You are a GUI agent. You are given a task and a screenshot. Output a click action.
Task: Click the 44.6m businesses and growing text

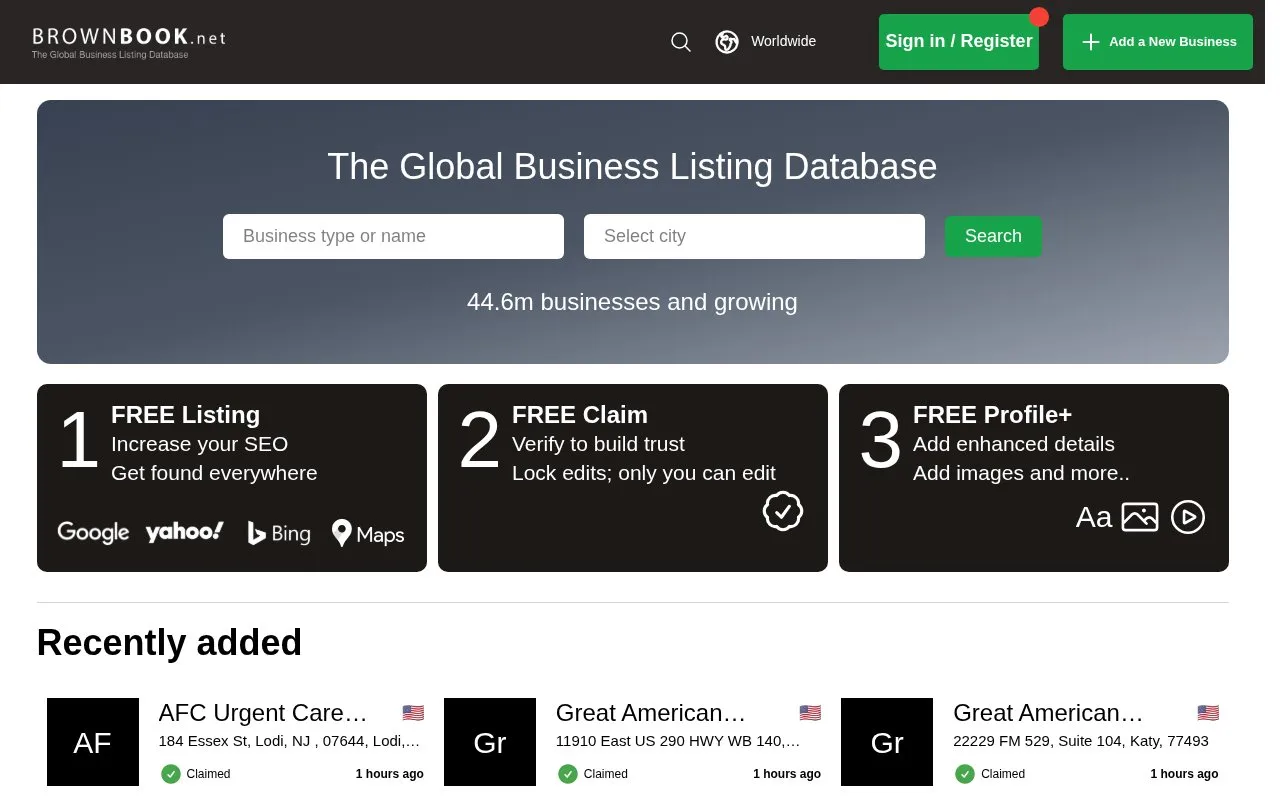point(632,302)
